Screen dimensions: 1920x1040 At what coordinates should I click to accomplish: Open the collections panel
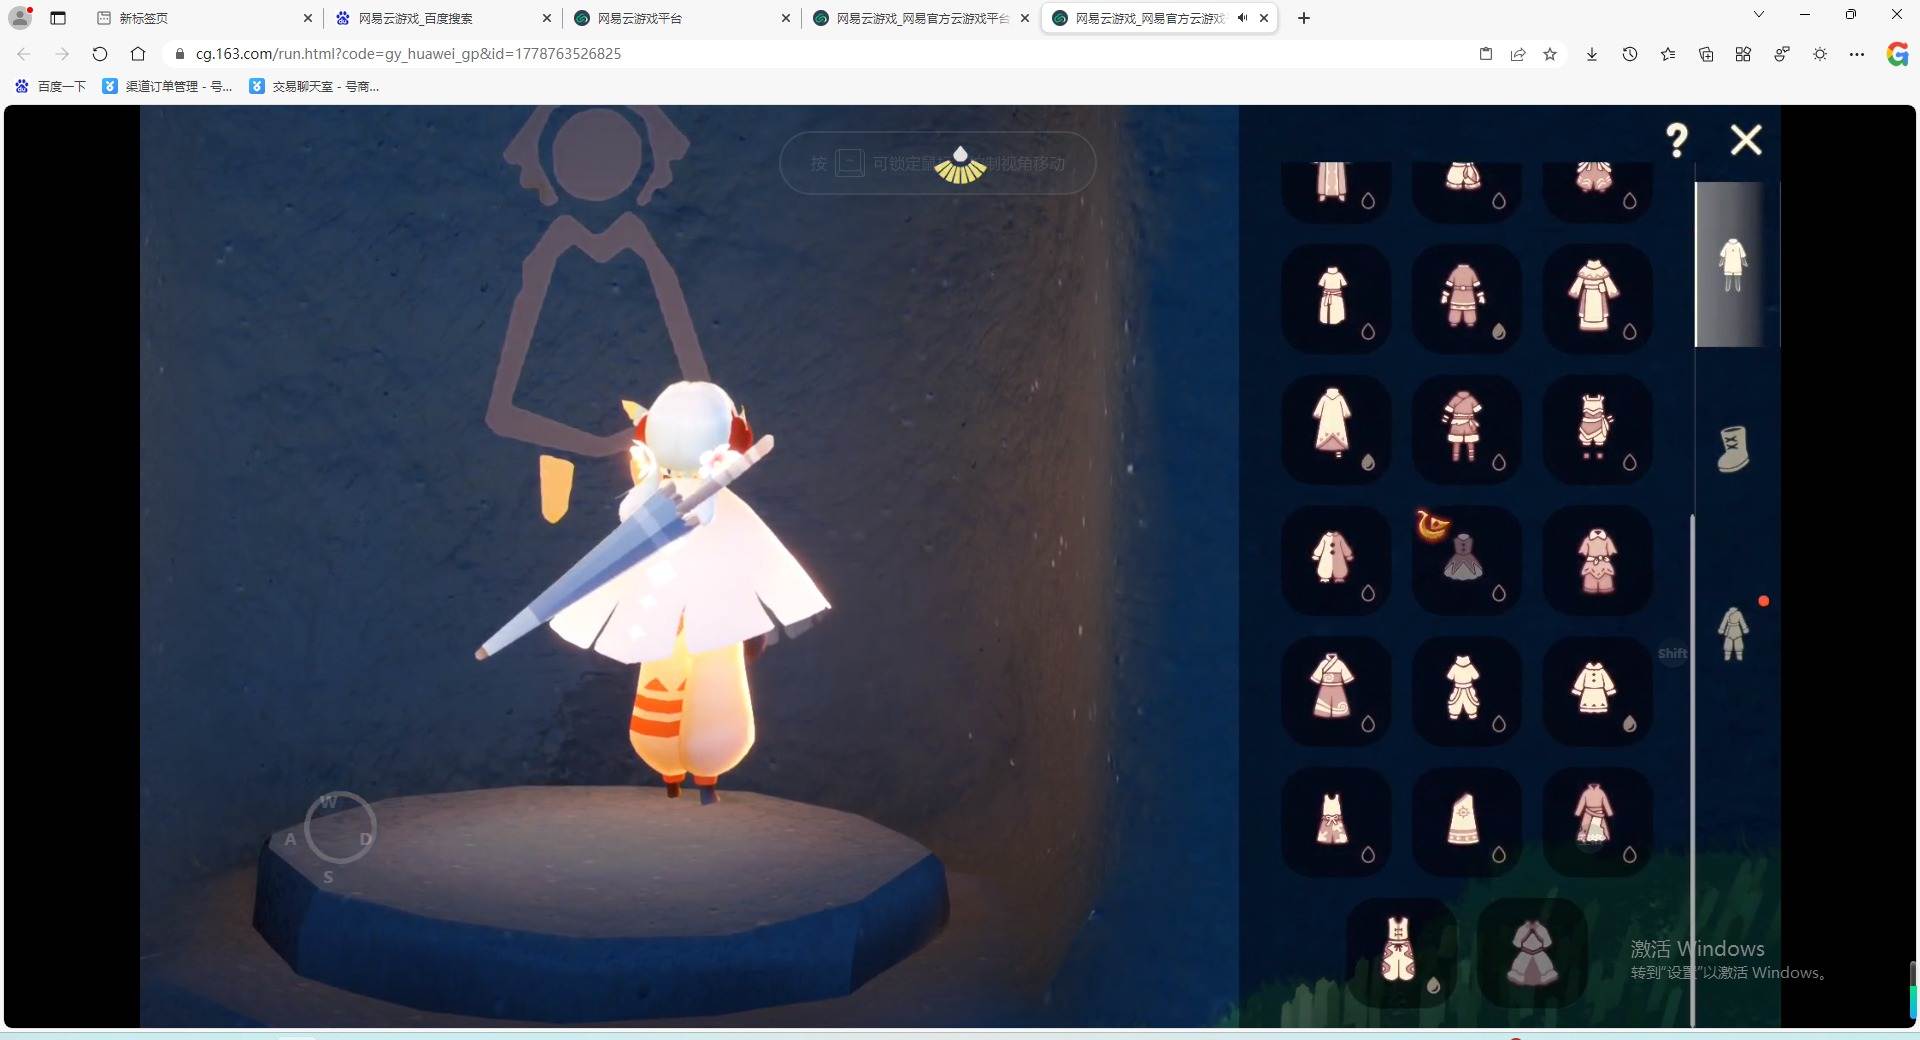coord(1706,54)
